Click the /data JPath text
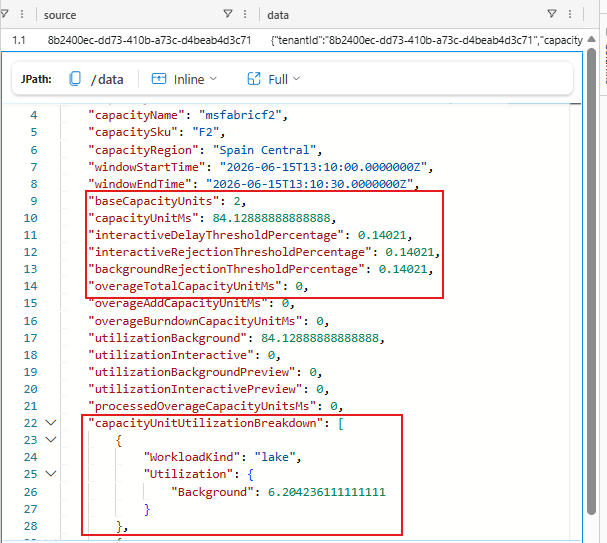607x543 pixels. tap(107, 79)
